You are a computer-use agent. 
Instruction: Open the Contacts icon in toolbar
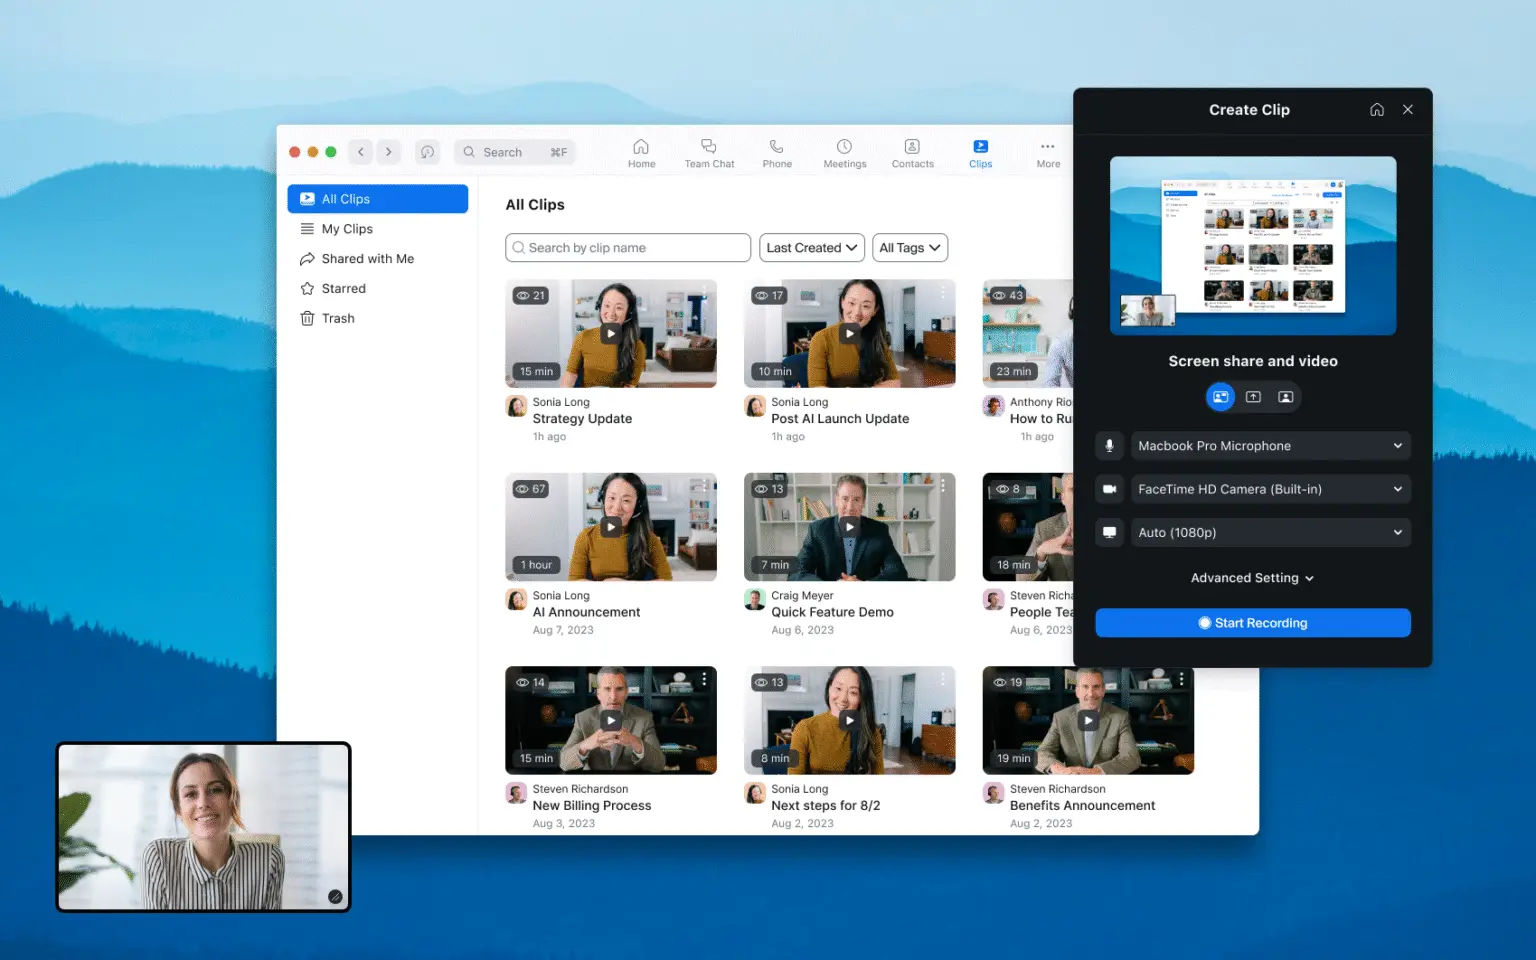click(x=912, y=152)
